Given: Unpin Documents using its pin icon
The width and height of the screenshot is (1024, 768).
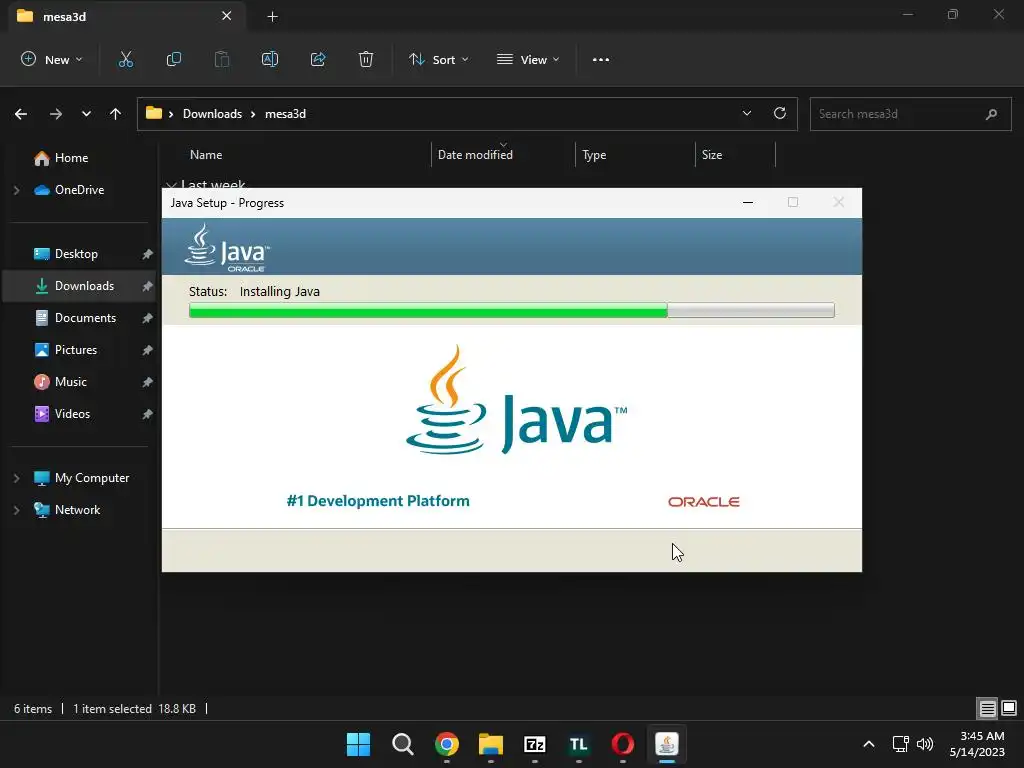Looking at the screenshot, I should click(148, 318).
